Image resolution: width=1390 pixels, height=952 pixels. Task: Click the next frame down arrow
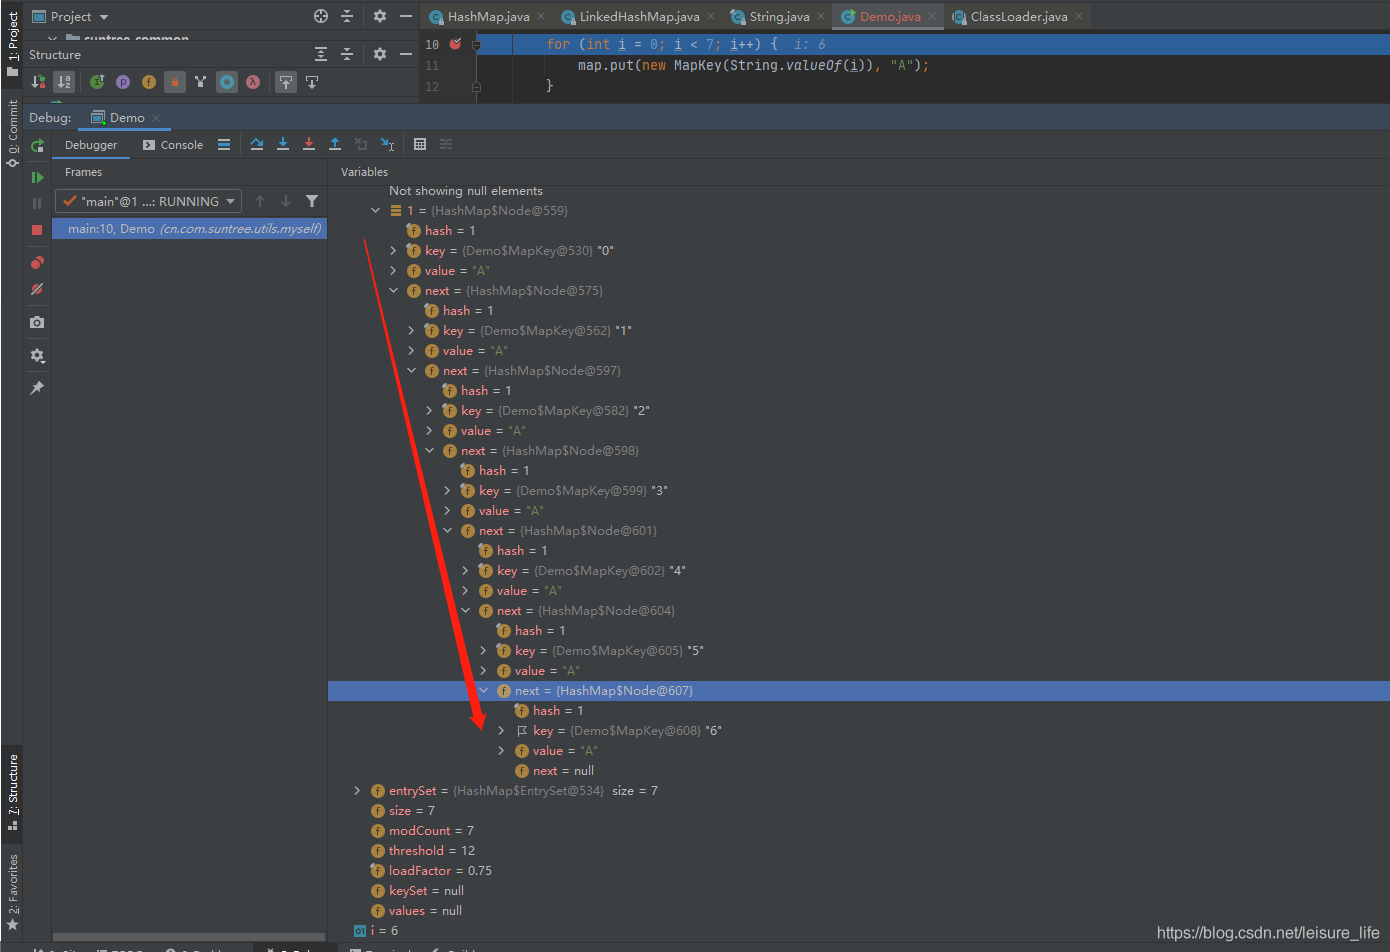pos(286,201)
